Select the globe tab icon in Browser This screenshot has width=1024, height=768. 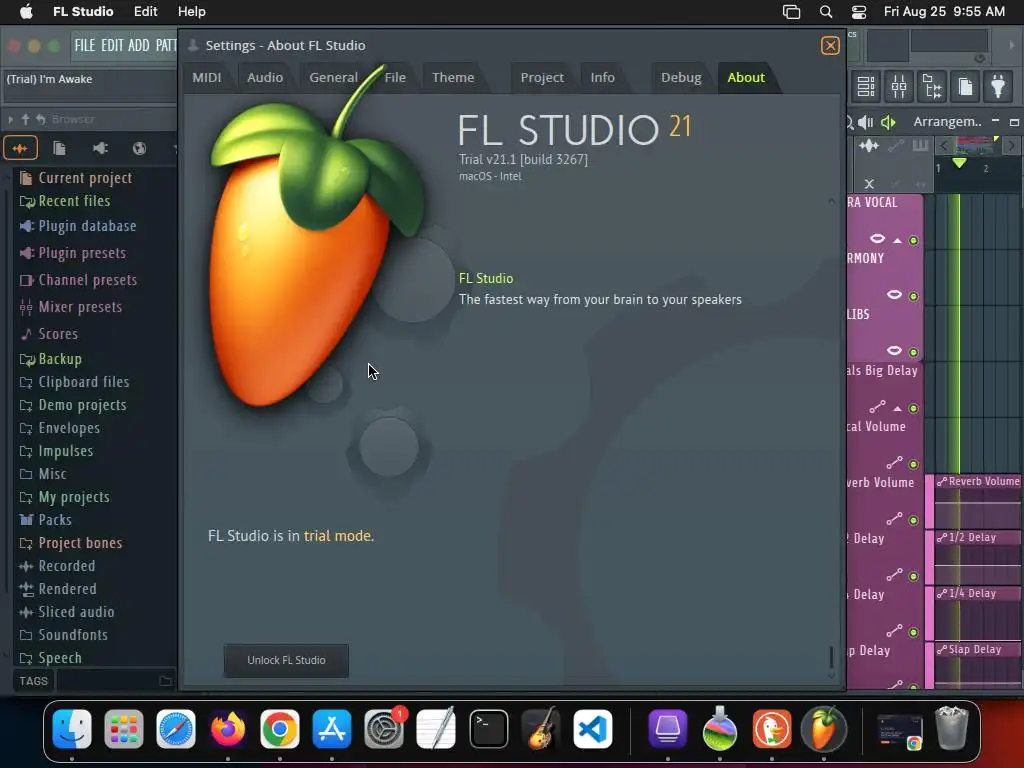[139, 148]
